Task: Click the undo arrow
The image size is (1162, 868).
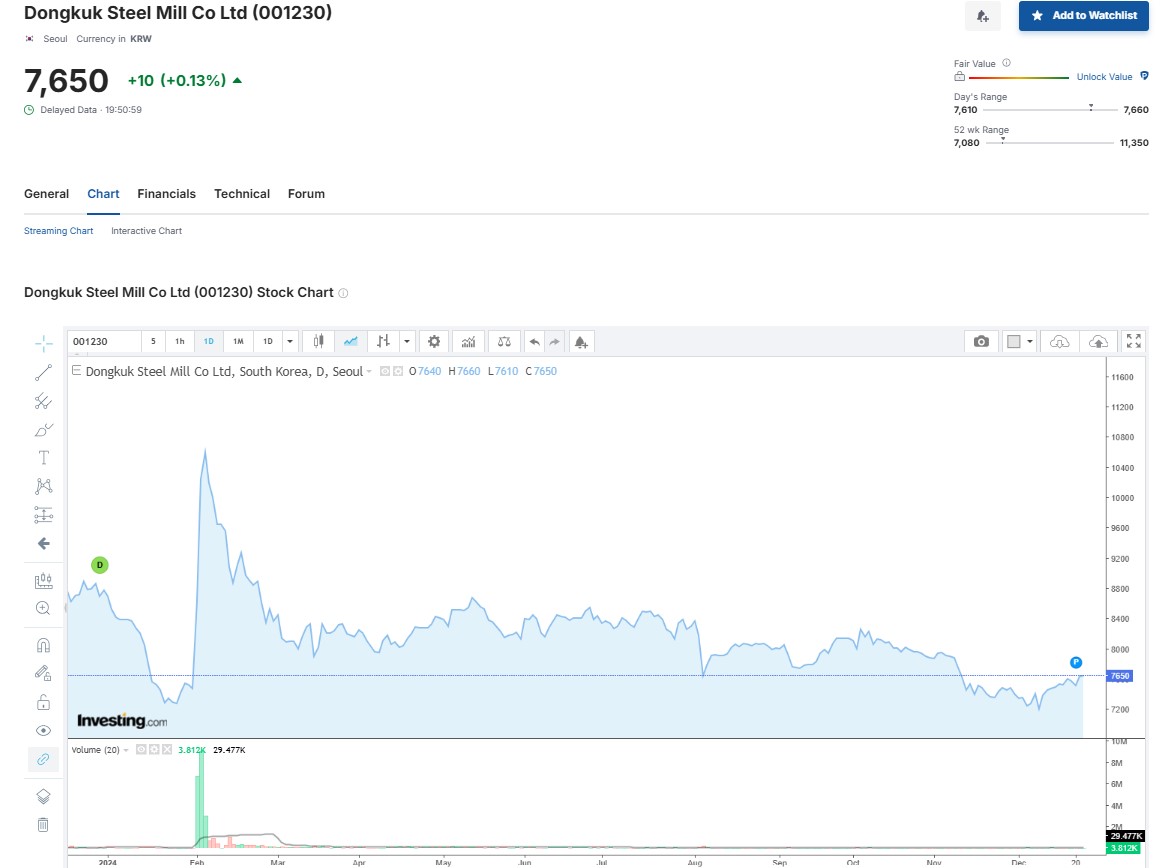Action: click(534, 342)
